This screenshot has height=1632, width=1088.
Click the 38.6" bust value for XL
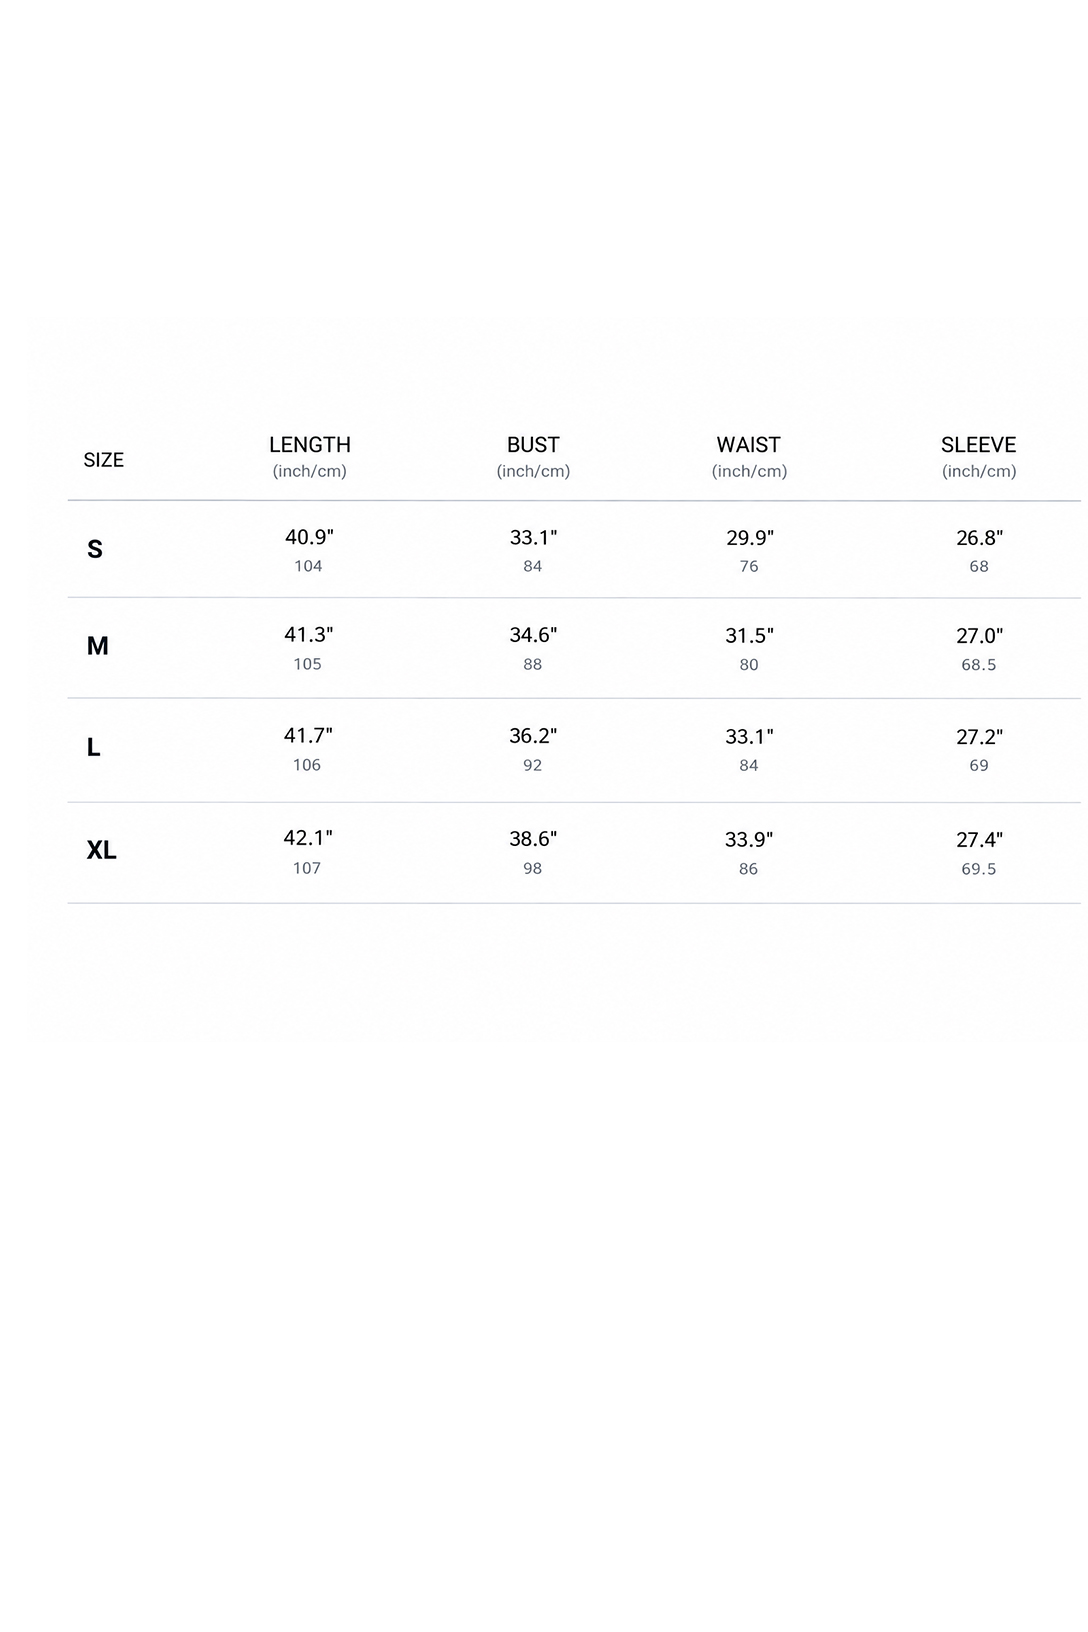(533, 839)
